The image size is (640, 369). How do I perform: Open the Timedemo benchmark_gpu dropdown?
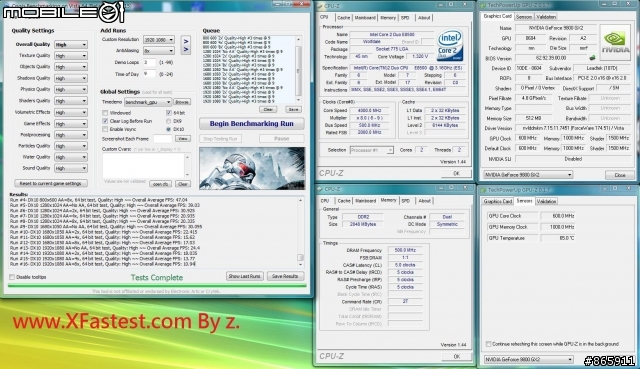[148, 102]
